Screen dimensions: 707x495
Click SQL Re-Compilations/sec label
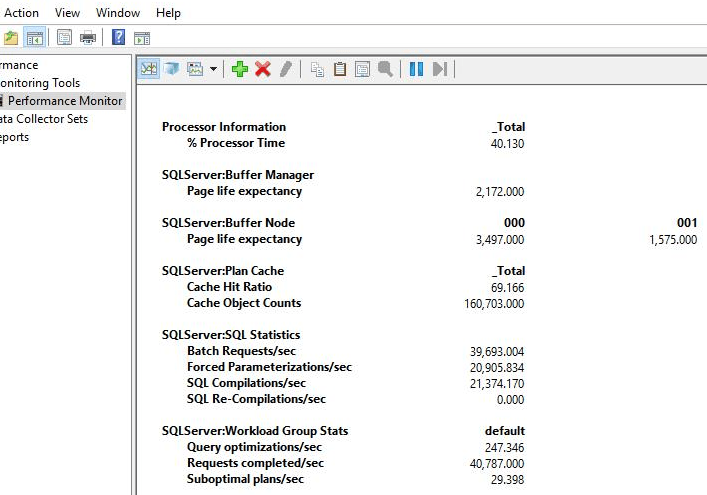tap(256, 399)
